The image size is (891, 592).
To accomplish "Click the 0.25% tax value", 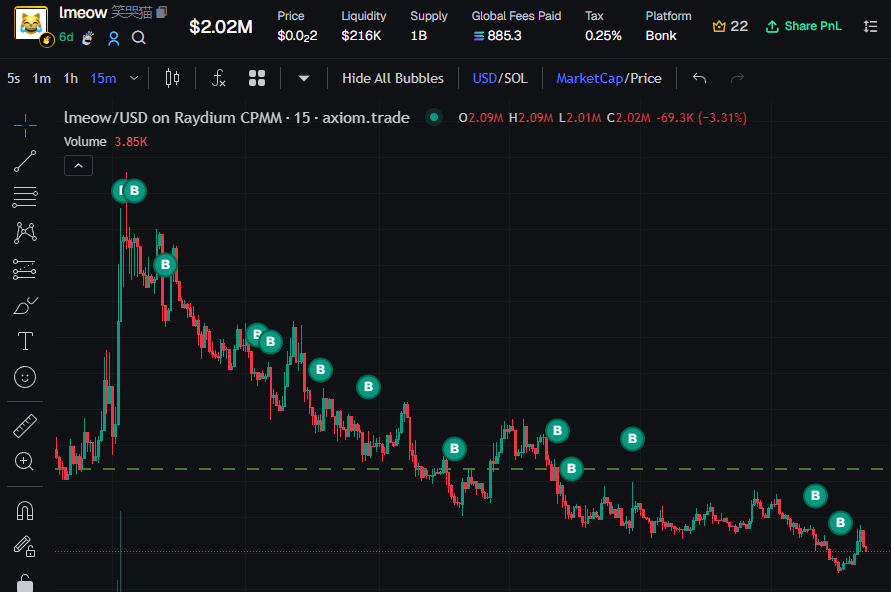I will pyautogui.click(x=603, y=36).
